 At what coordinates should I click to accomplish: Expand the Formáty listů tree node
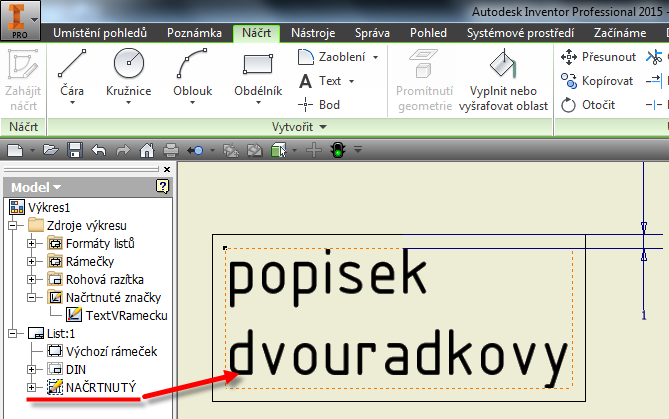tap(31, 243)
